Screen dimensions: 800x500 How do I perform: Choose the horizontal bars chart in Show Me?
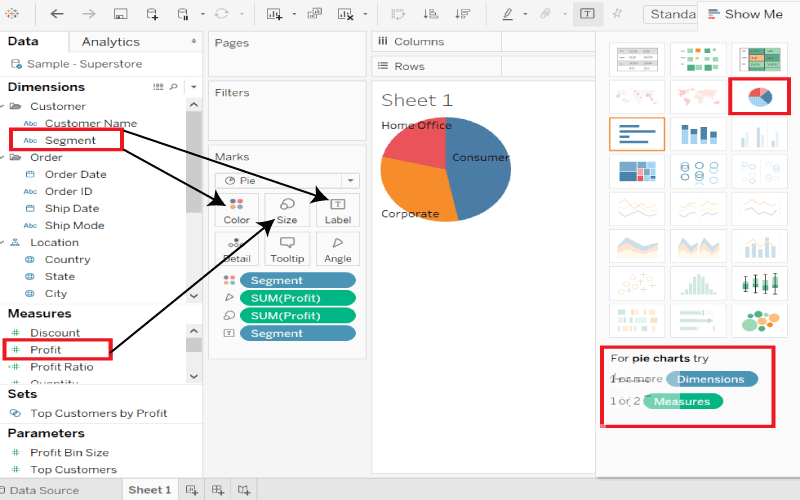tap(637, 134)
